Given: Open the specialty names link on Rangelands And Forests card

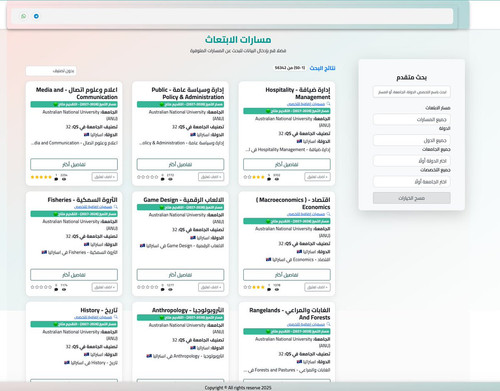Looking at the screenshot, I should click(x=306, y=324).
